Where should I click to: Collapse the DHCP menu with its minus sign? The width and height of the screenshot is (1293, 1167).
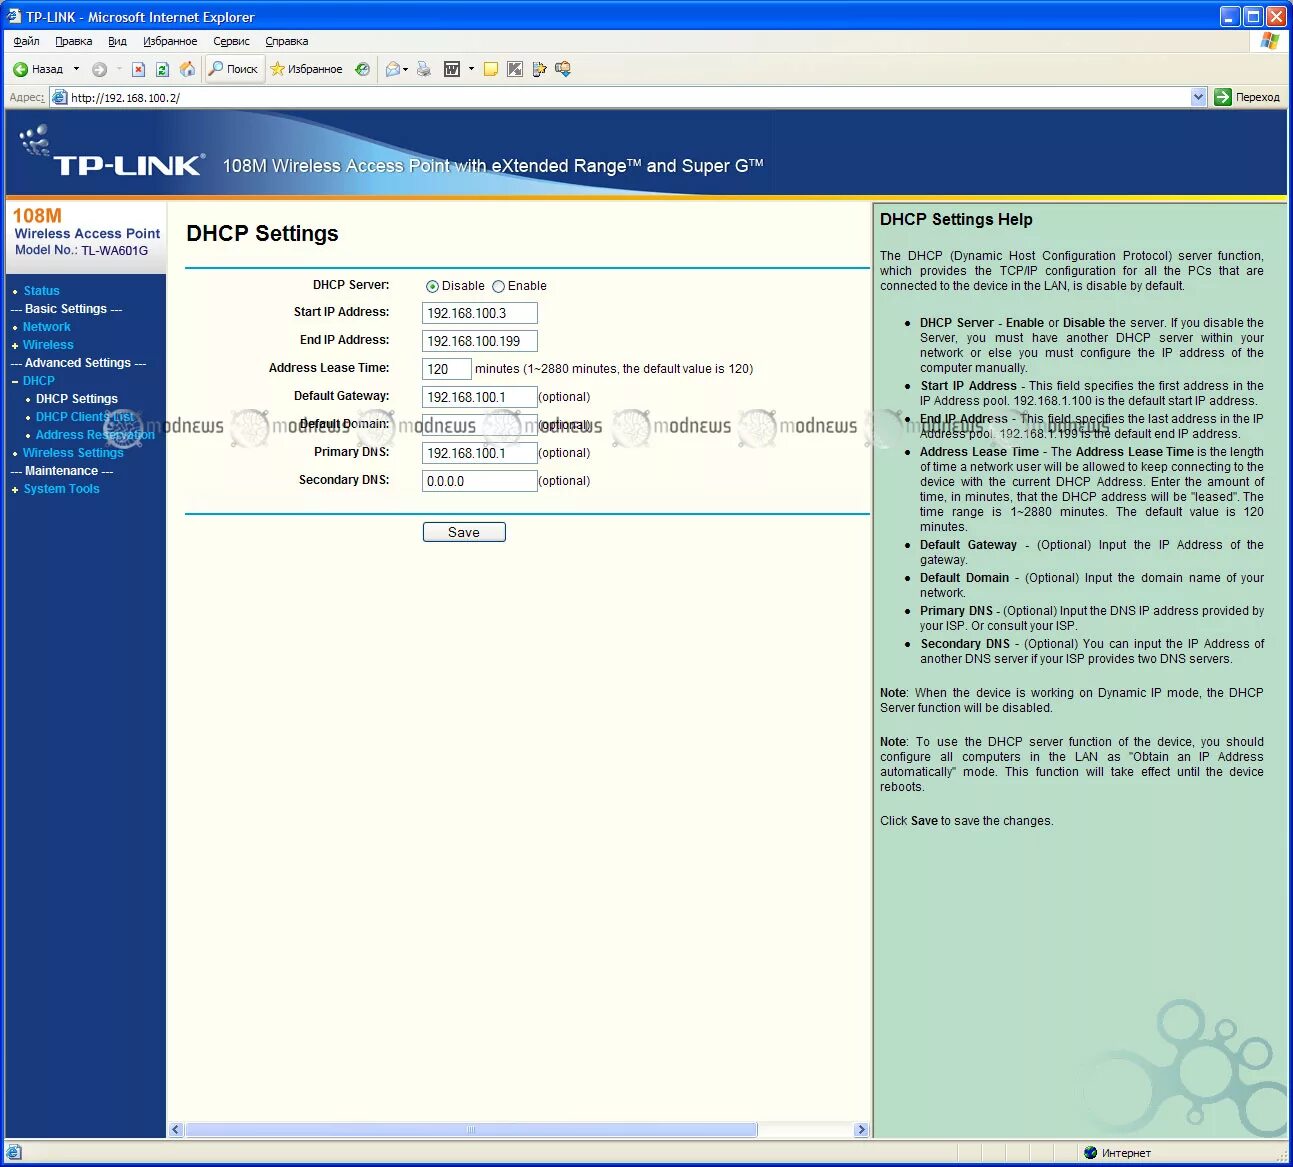point(14,380)
